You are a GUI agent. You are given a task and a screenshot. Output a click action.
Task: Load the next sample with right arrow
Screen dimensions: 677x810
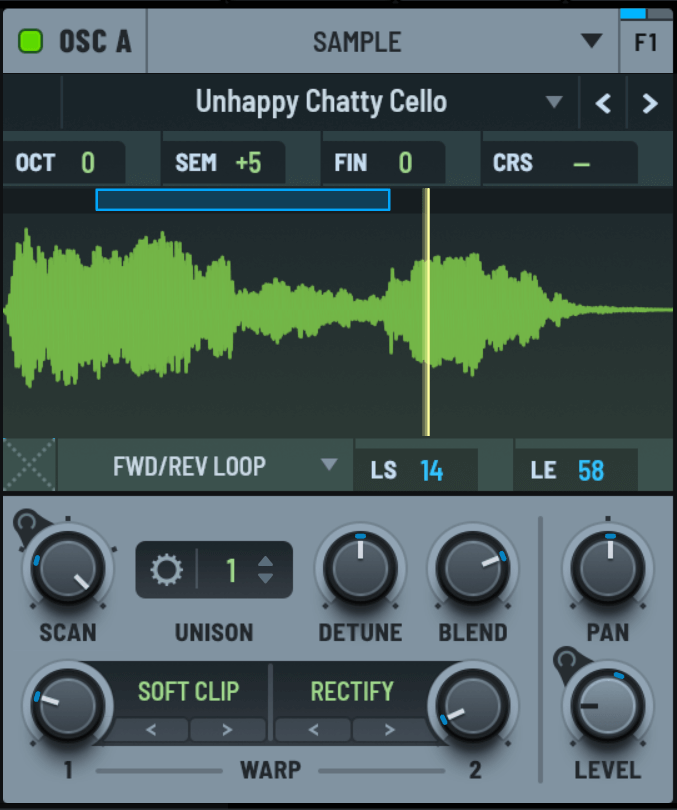(x=650, y=103)
